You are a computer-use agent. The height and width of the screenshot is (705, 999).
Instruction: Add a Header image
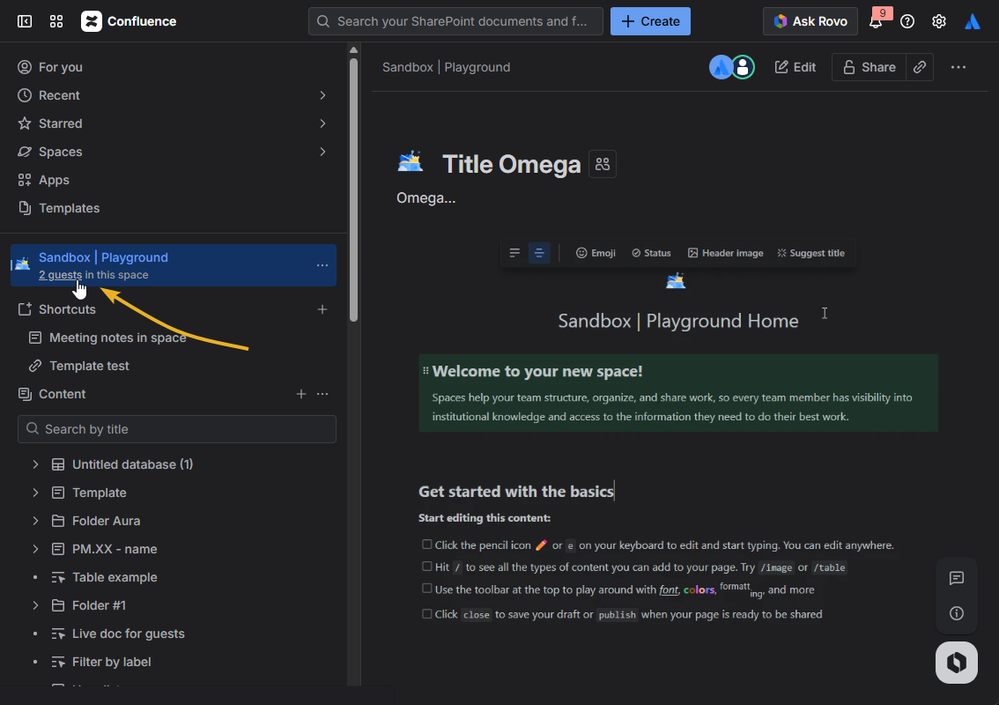pos(725,253)
